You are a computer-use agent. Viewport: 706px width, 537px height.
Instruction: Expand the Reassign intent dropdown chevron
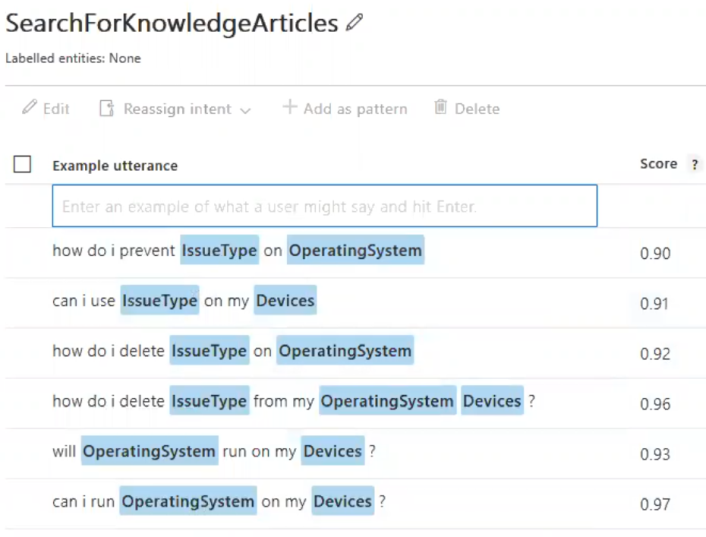pos(245,109)
